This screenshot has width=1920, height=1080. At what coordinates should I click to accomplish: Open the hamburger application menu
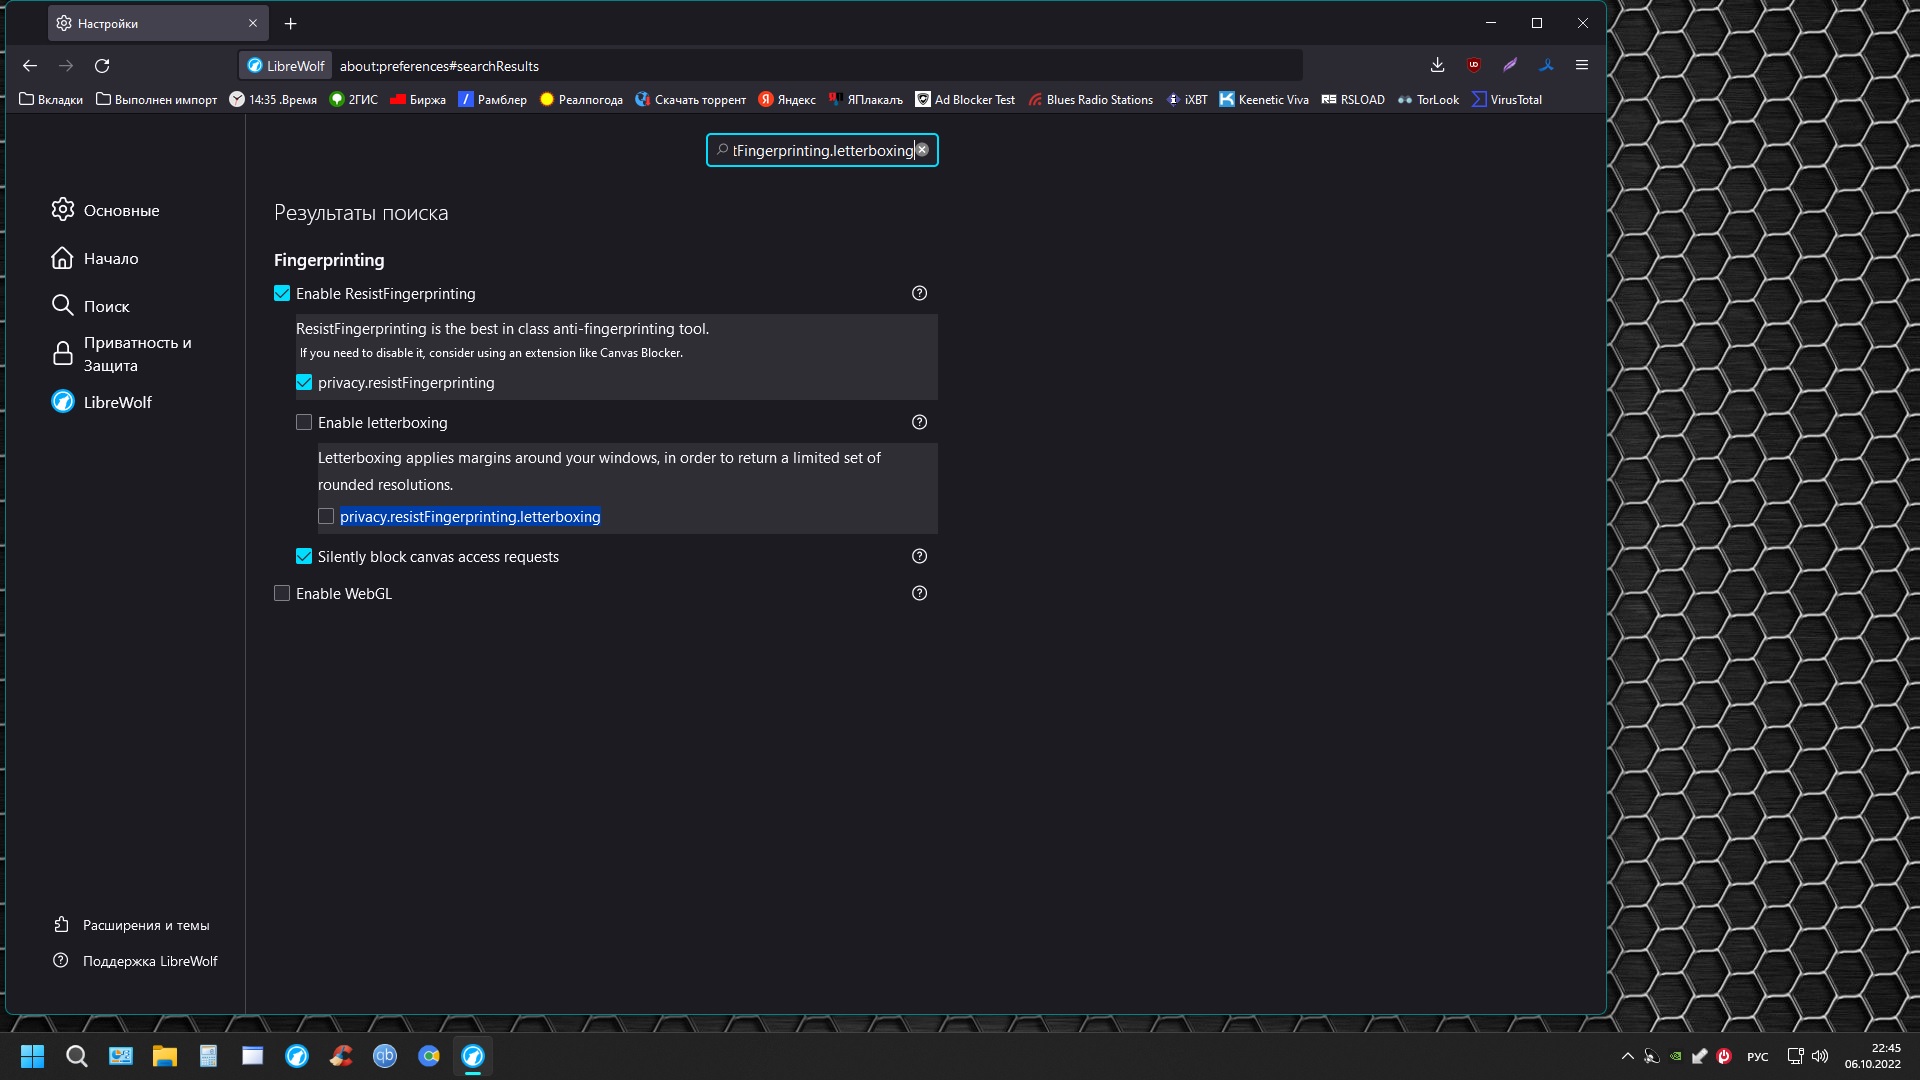[1582, 65]
